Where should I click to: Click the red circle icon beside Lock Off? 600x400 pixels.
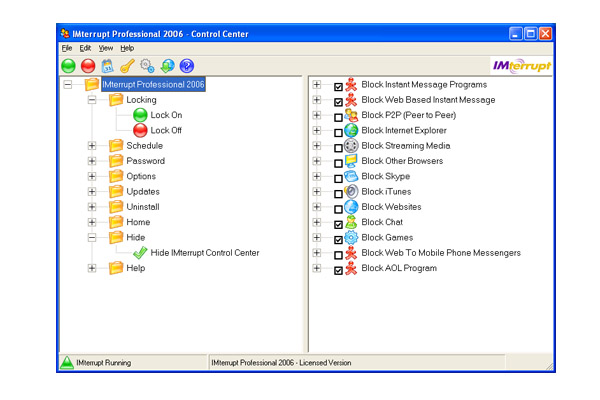tap(140, 130)
